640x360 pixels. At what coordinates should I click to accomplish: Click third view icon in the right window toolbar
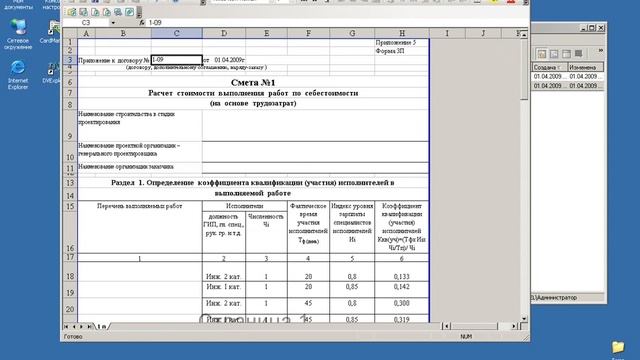(x=566, y=54)
